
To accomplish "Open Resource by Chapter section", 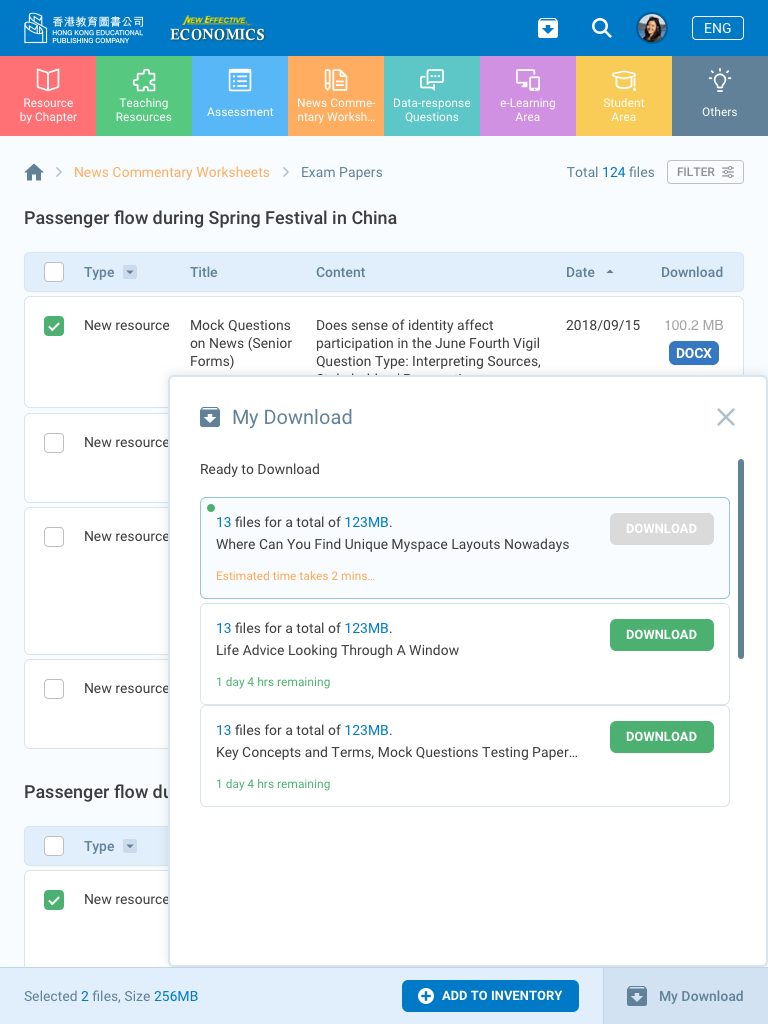I will 48,96.
